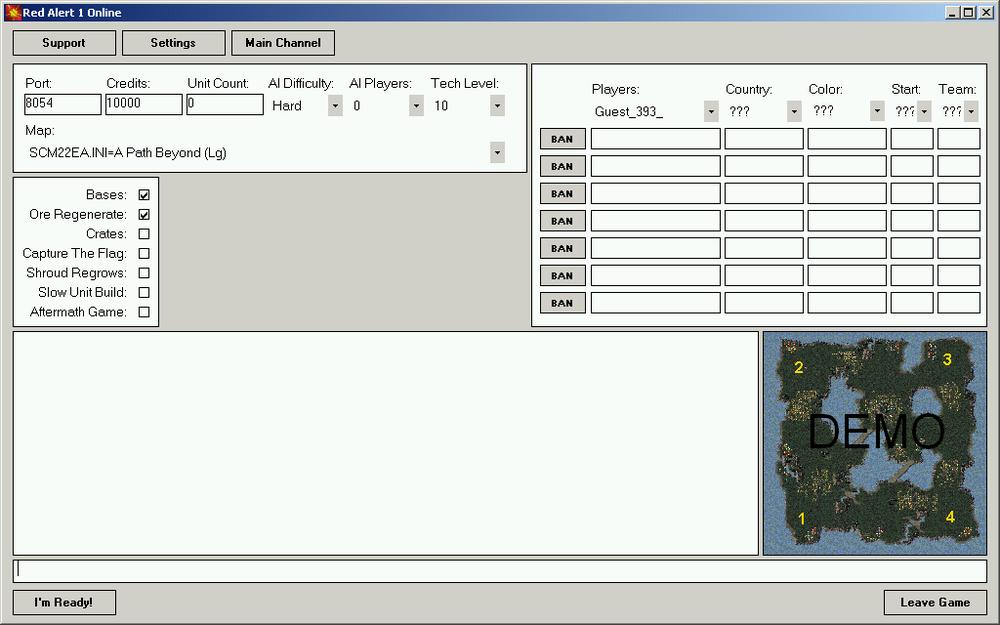Return to the Main Channel
This screenshot has height=625, width=1000.
[283, 43]
